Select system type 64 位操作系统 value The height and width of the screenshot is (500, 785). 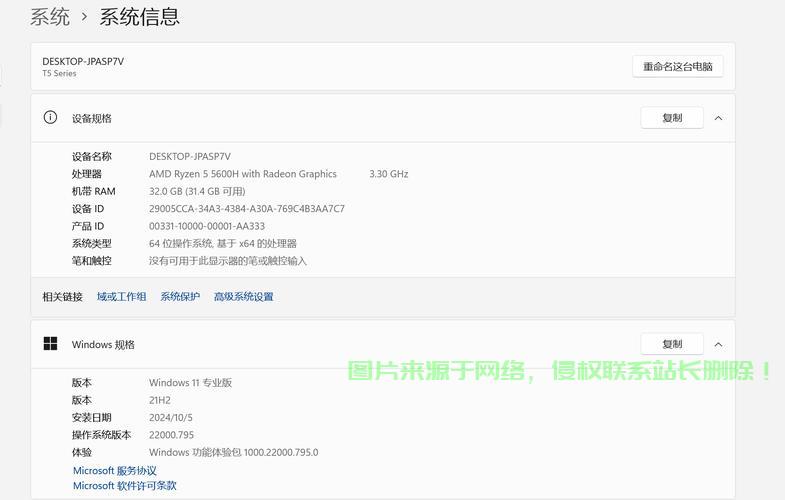point(223,244)
